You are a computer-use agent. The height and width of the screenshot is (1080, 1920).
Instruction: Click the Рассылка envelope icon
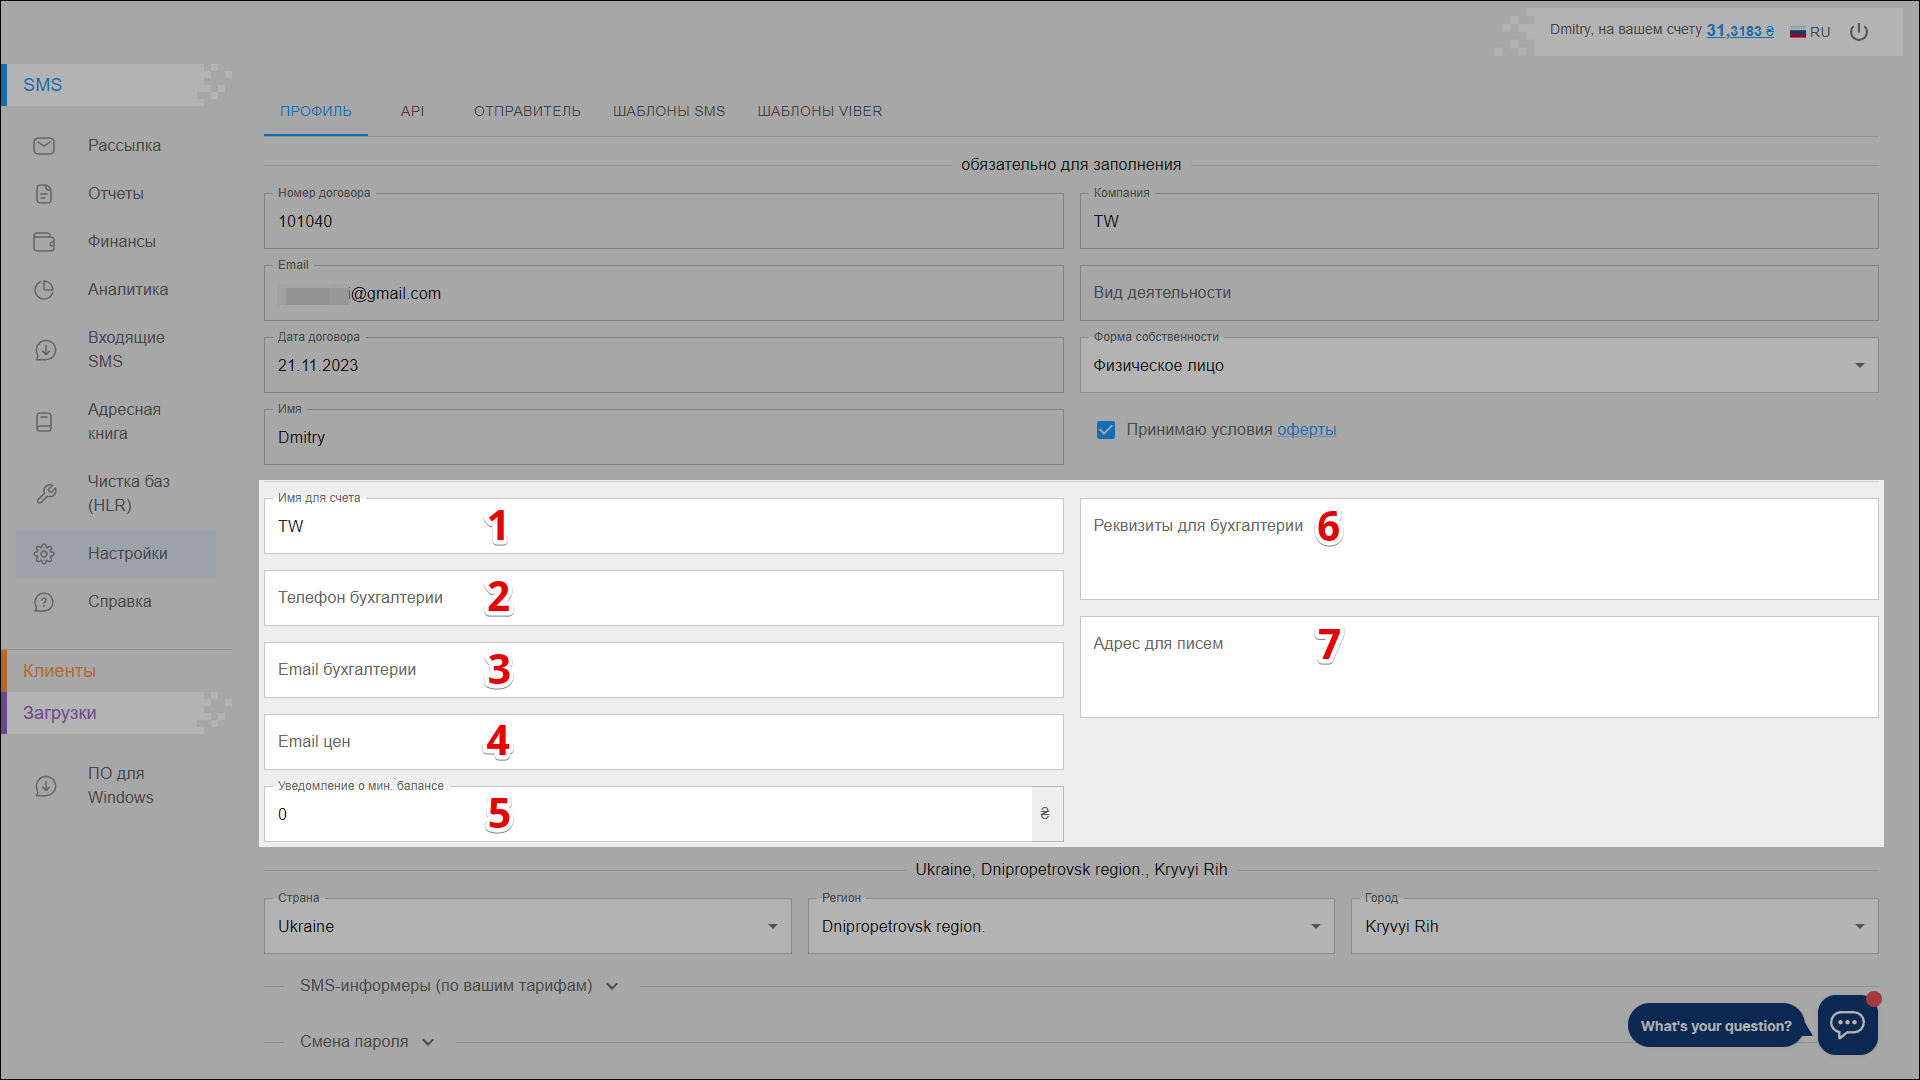click(x=44, y=146)
